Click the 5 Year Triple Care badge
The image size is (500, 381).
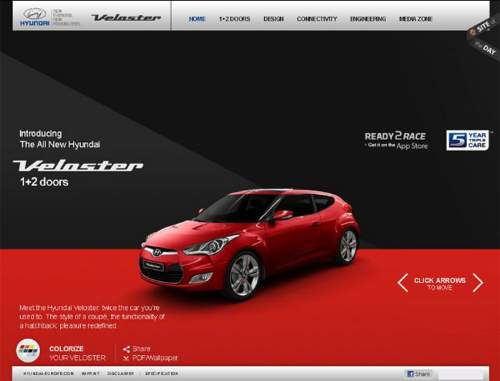click(x=467, y=140)
